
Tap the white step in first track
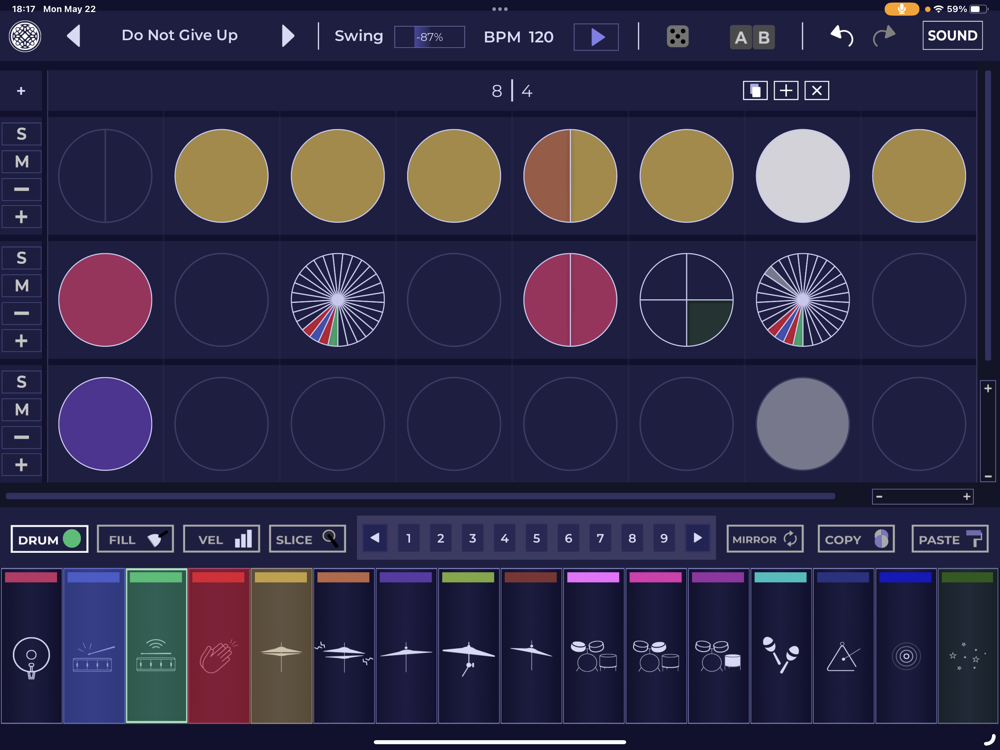coord(802,176)
